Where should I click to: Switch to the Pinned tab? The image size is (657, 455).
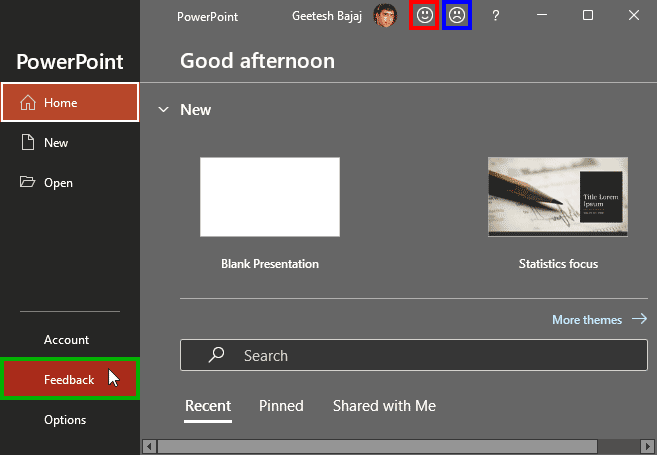coord(281,406)
